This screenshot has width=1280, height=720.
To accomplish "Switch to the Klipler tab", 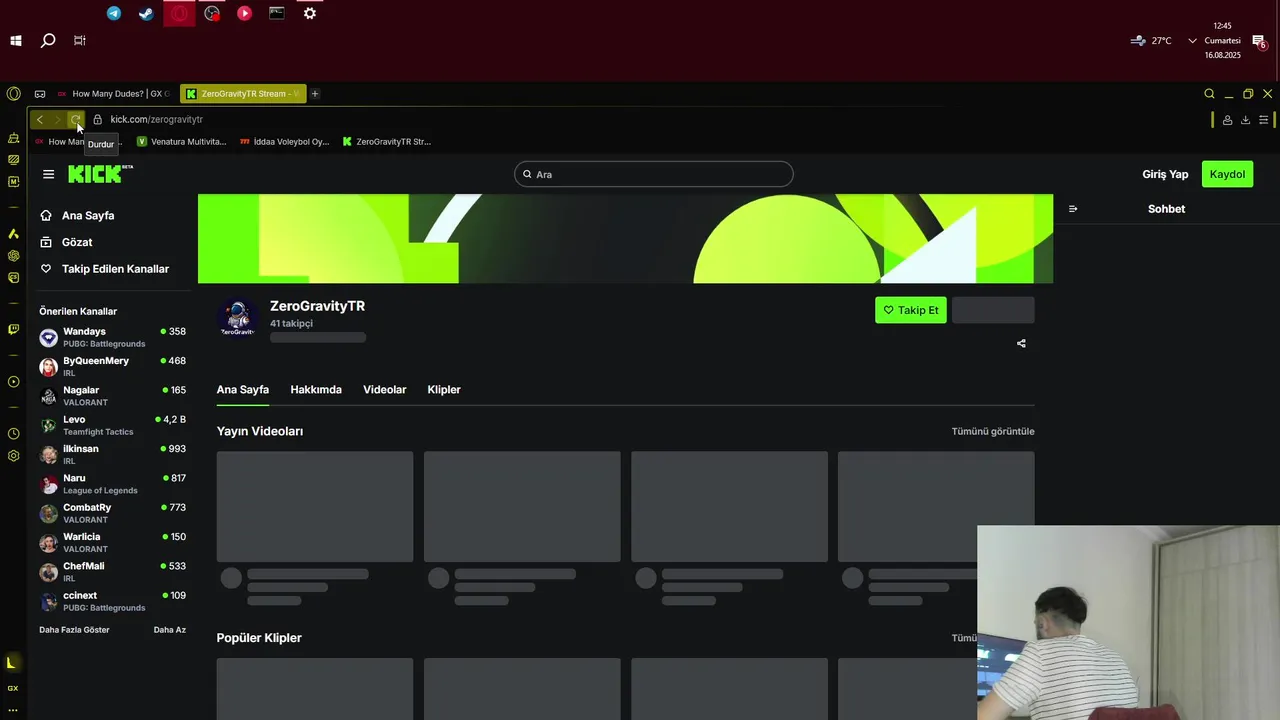I will (444, 390).
